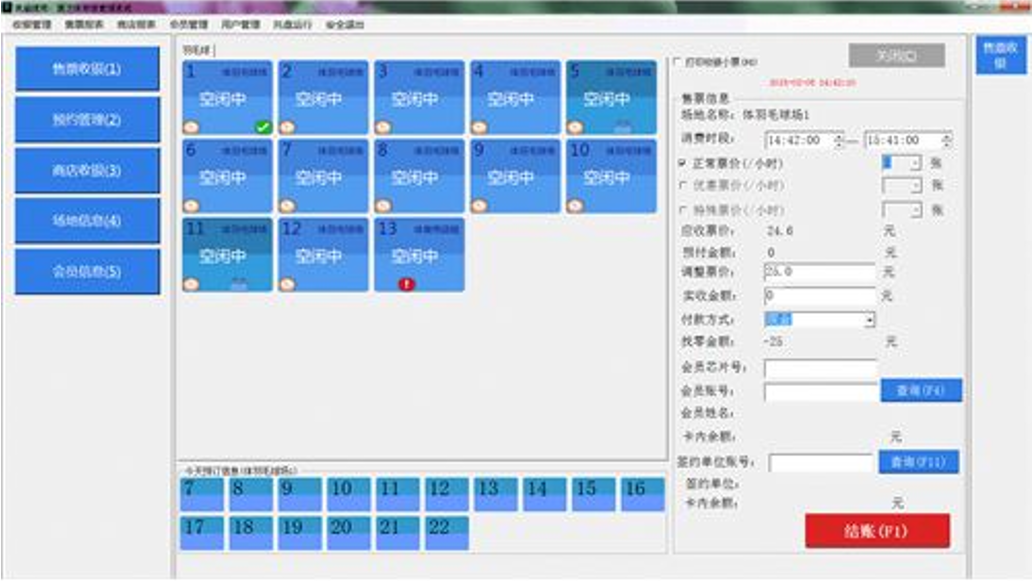This screenshot has height=581, width=1035.
Task: Click the clock icon on court 2 tile
Action: (x=287, y=127)
